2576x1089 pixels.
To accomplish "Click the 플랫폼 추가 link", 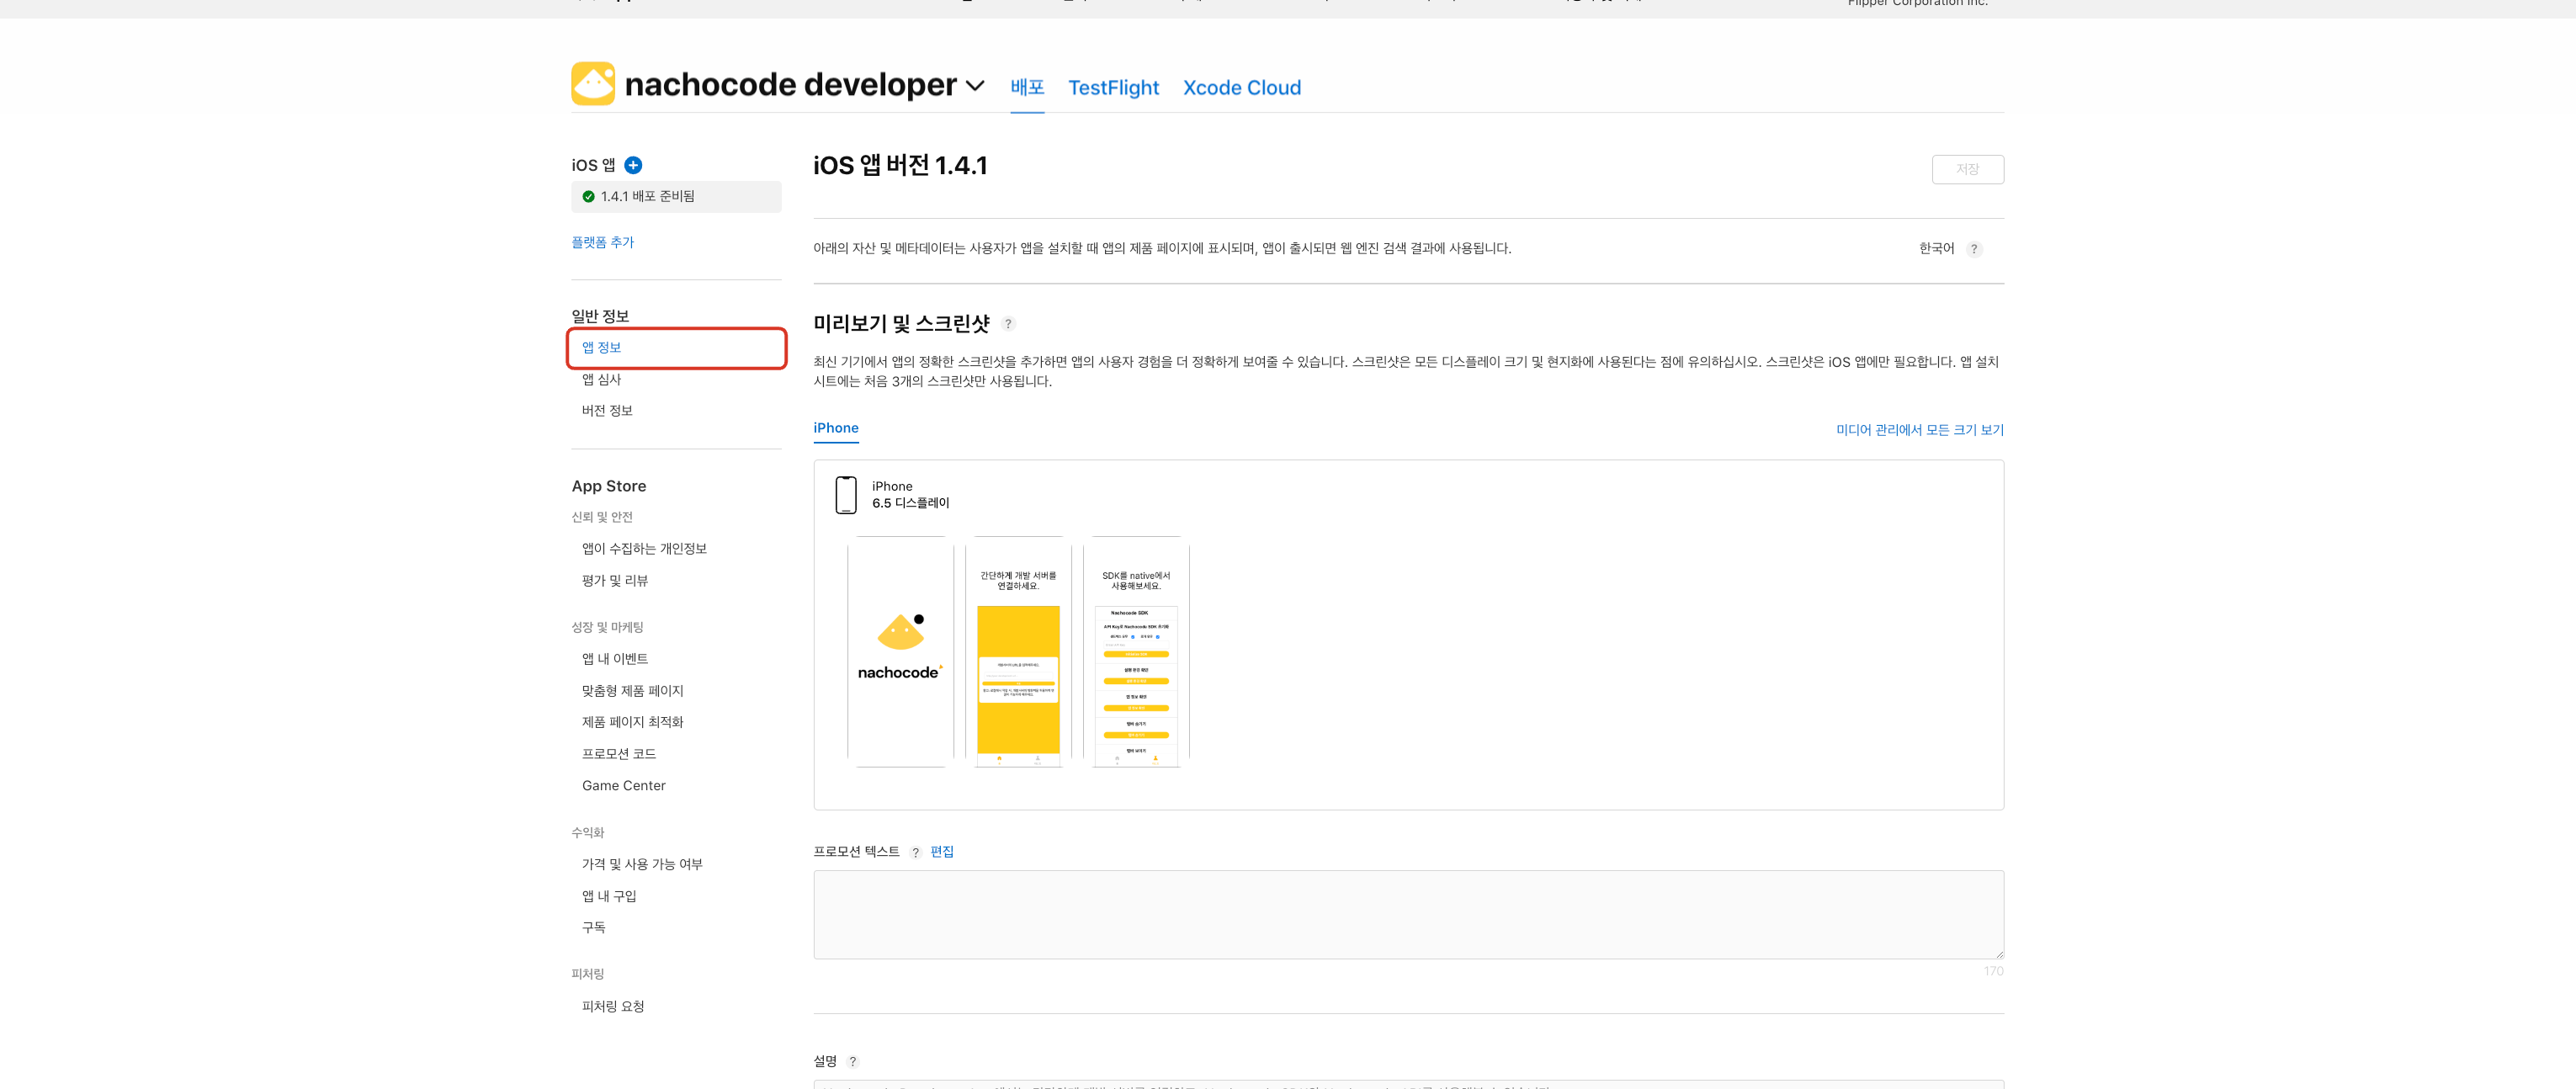I will tap(602, 242).
